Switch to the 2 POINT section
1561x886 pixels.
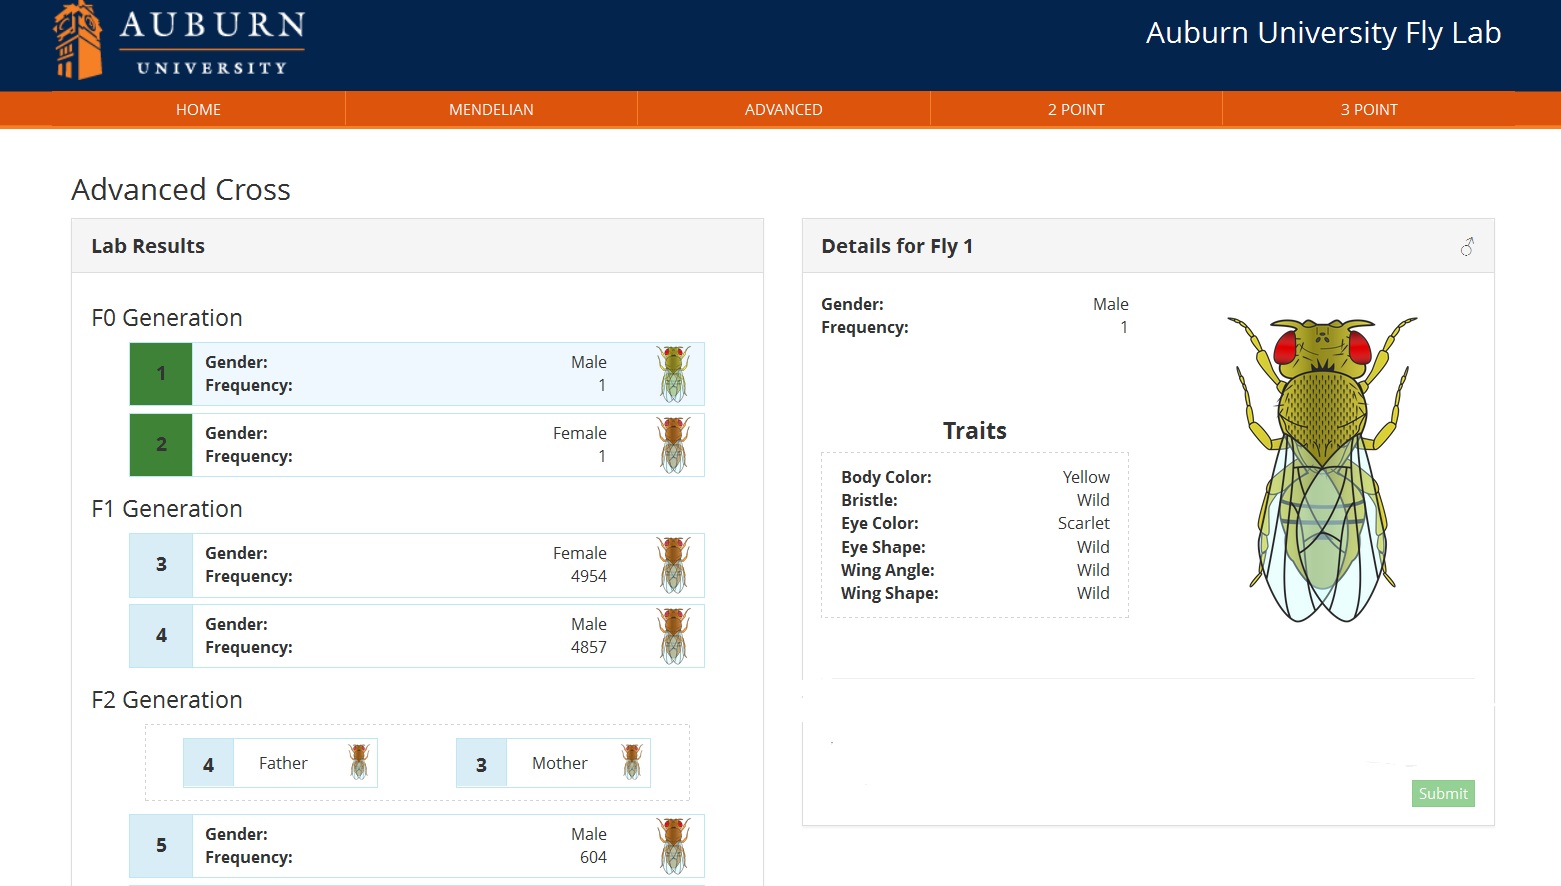click(x=1076, y=110)
